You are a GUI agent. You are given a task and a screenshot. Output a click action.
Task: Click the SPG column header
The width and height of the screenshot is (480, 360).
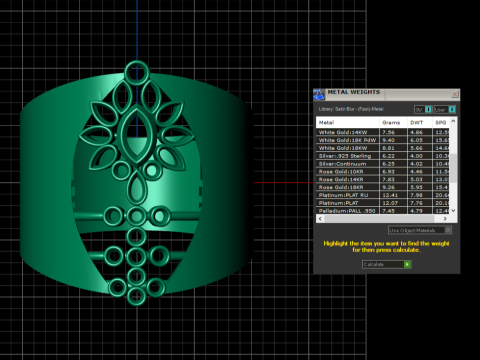coord(441,122)
